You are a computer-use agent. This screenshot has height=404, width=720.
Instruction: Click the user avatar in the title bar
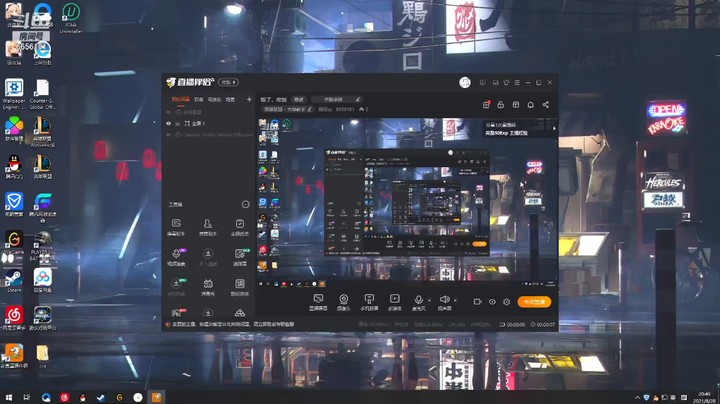[x=465, y=83]
